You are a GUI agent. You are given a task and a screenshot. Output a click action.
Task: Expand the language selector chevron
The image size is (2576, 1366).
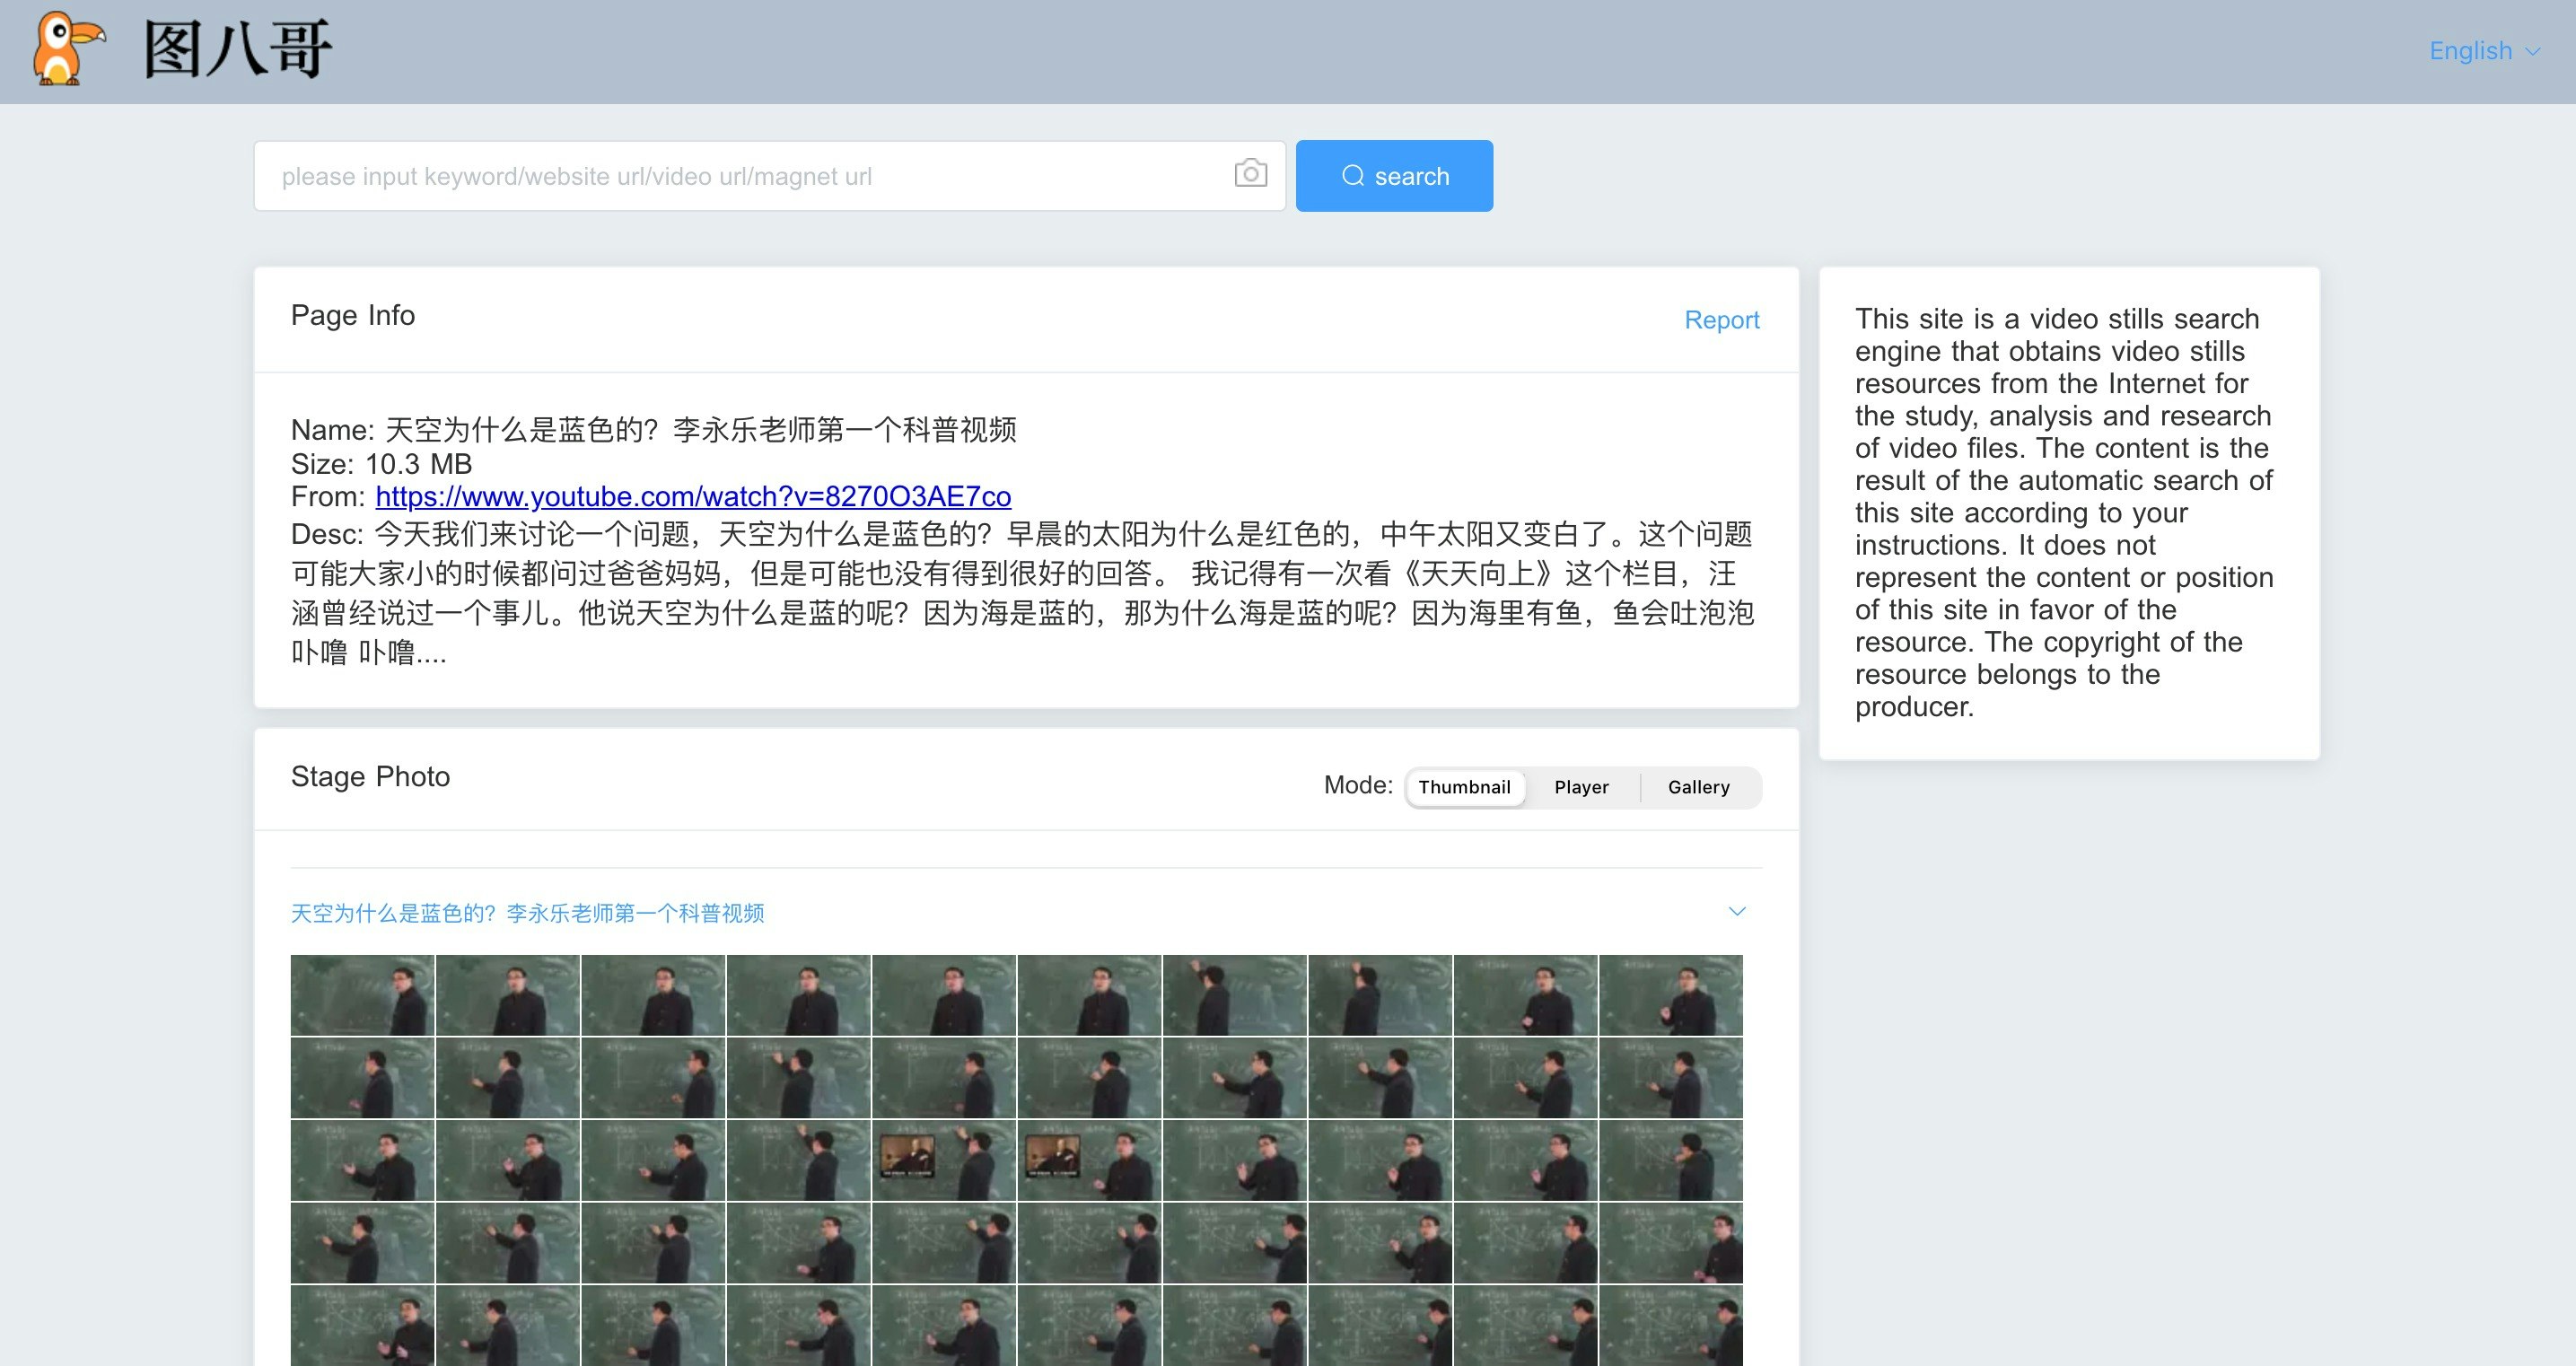[2532, 51]
